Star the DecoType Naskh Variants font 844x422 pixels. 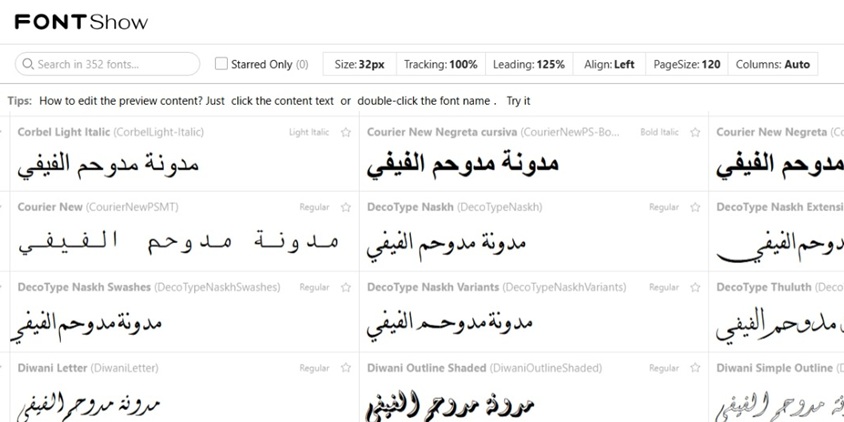[696, 288]
